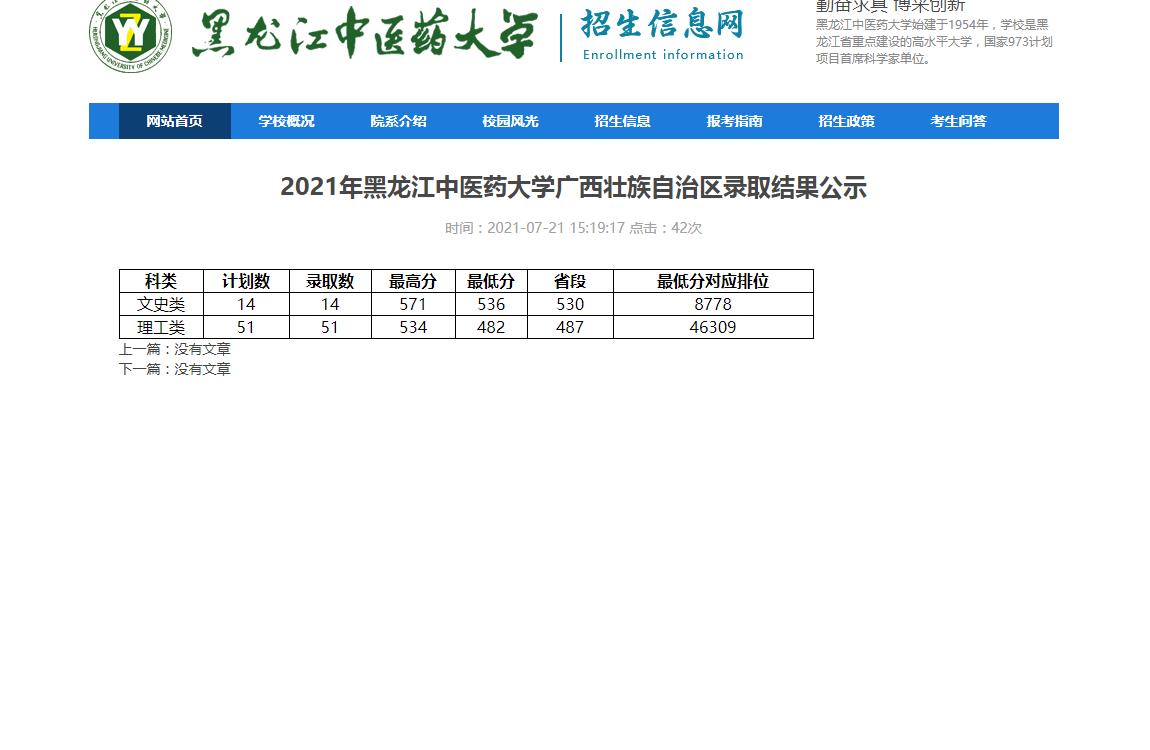Click the 省段 value 530 cell
Viewport: 1150px width, 750px height.
pyautogui.click(x=571, y=304)
